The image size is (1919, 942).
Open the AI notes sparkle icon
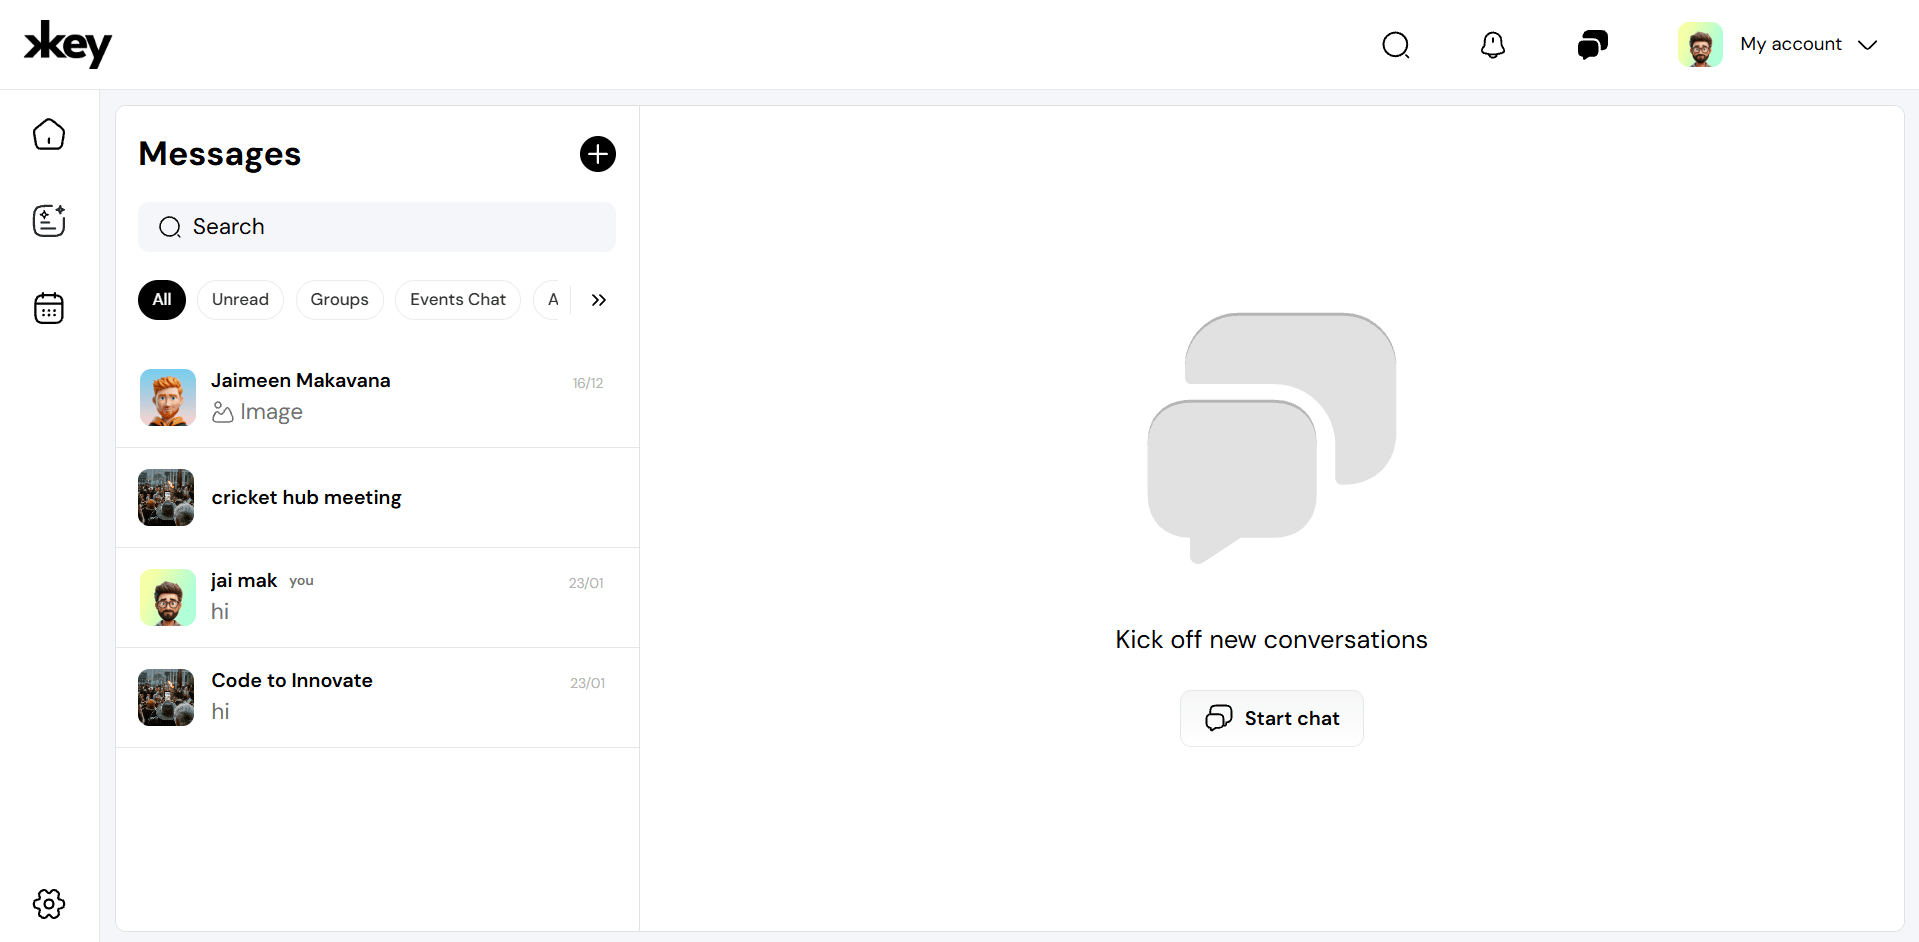point(49,220)
